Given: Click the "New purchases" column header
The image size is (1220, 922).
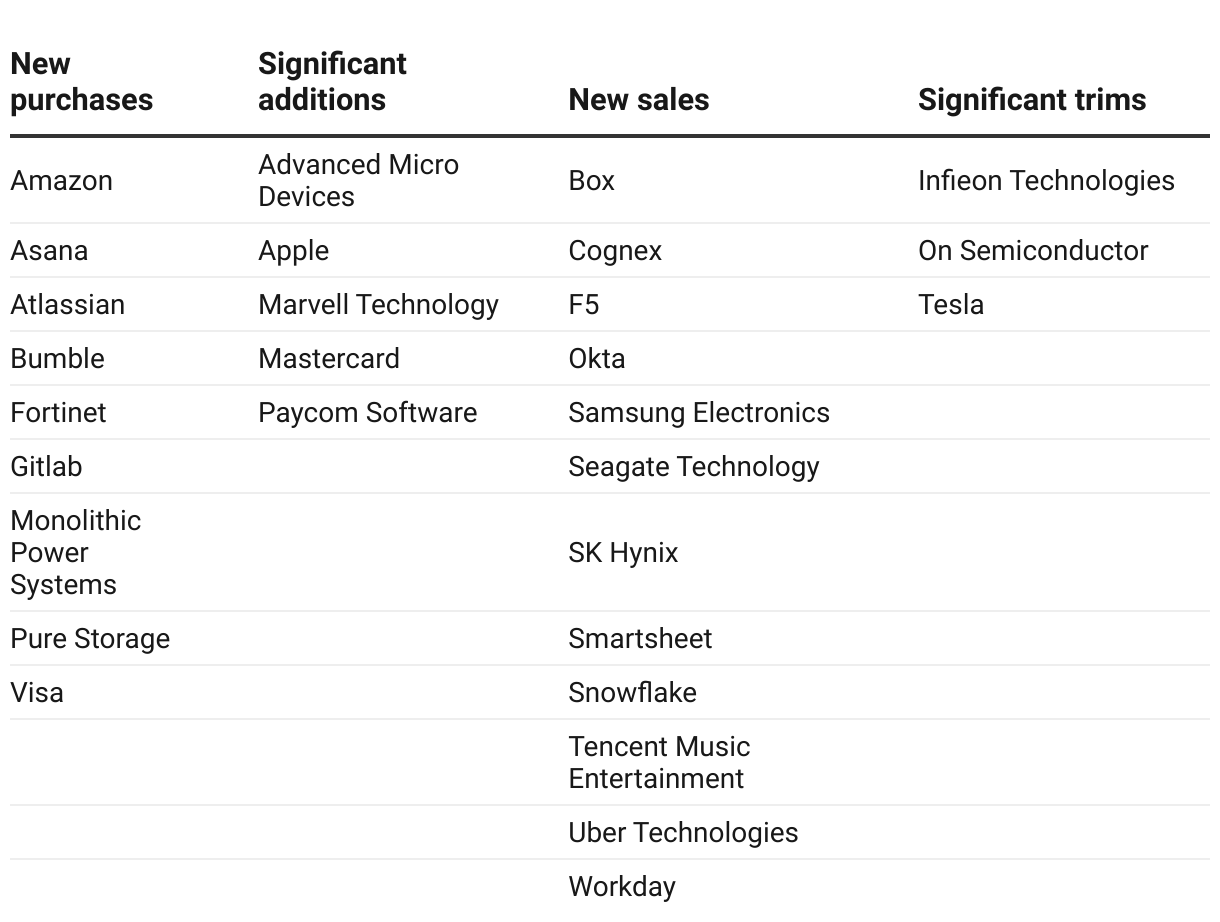Looking at the screenshot, I should [81, 82].
